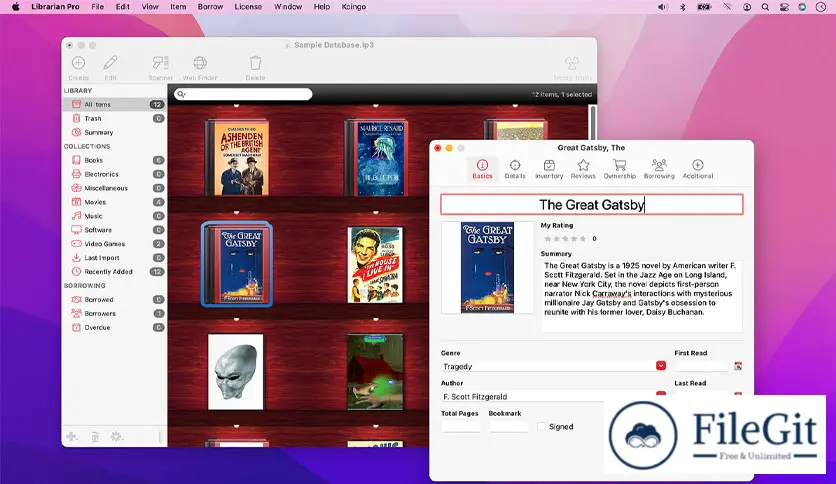Click the First Read date field
The height and width of the screenshot is (484, 836).
[701, 366]
